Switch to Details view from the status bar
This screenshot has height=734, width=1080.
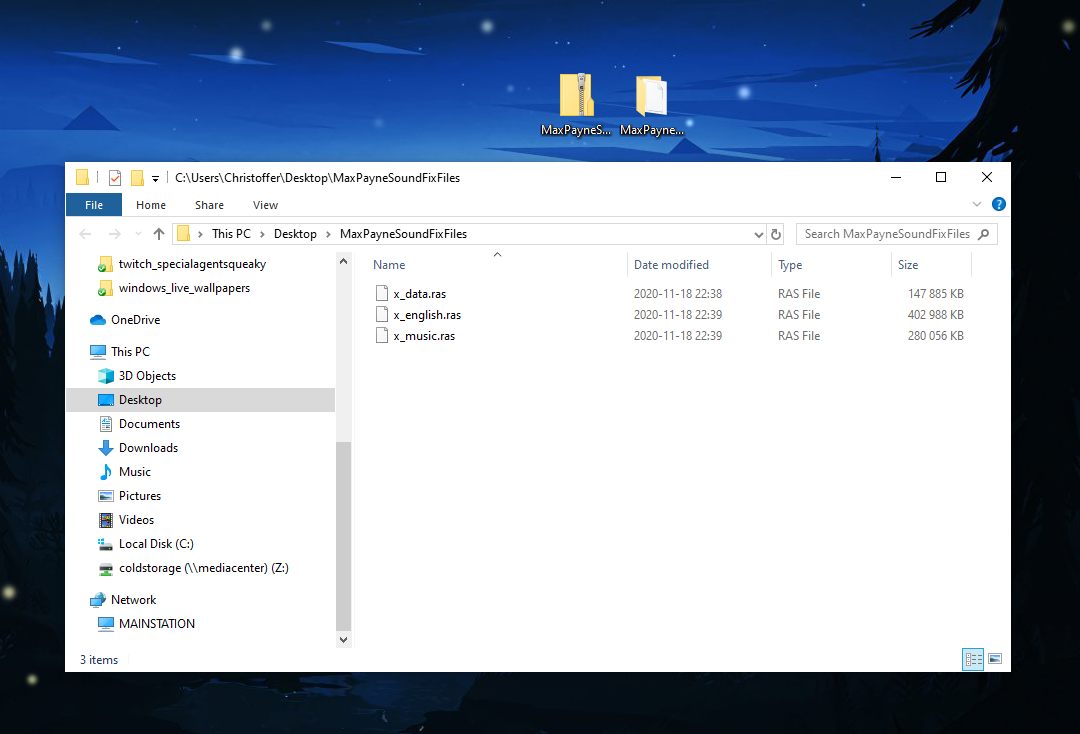click(972, 658)
